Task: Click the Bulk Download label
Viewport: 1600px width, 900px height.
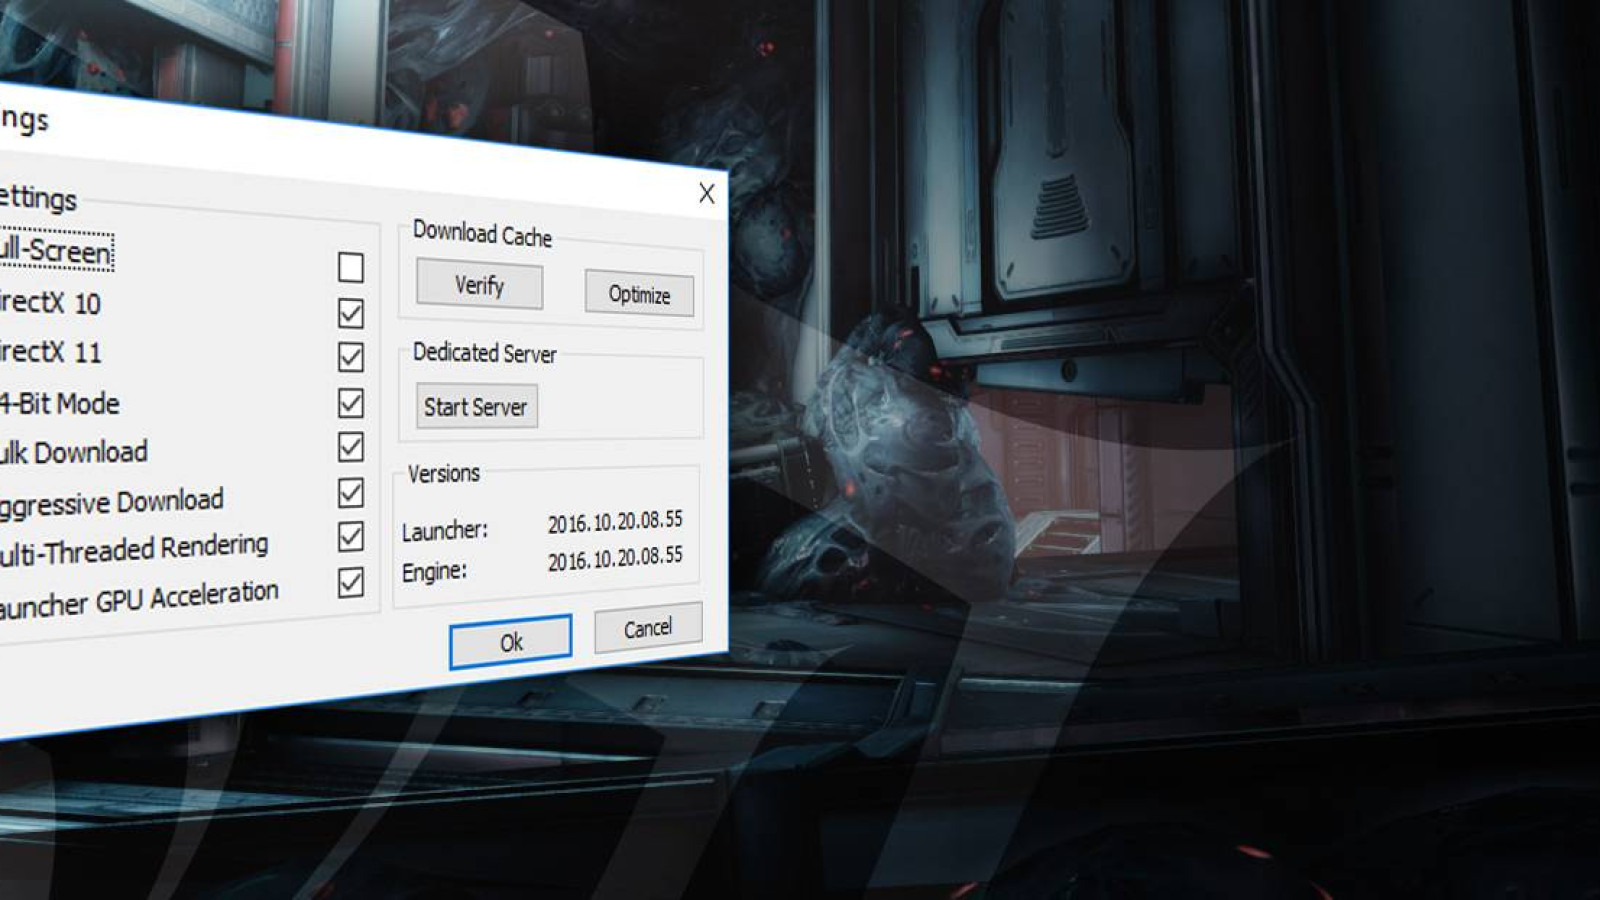Action: click(x=73, y=452)
